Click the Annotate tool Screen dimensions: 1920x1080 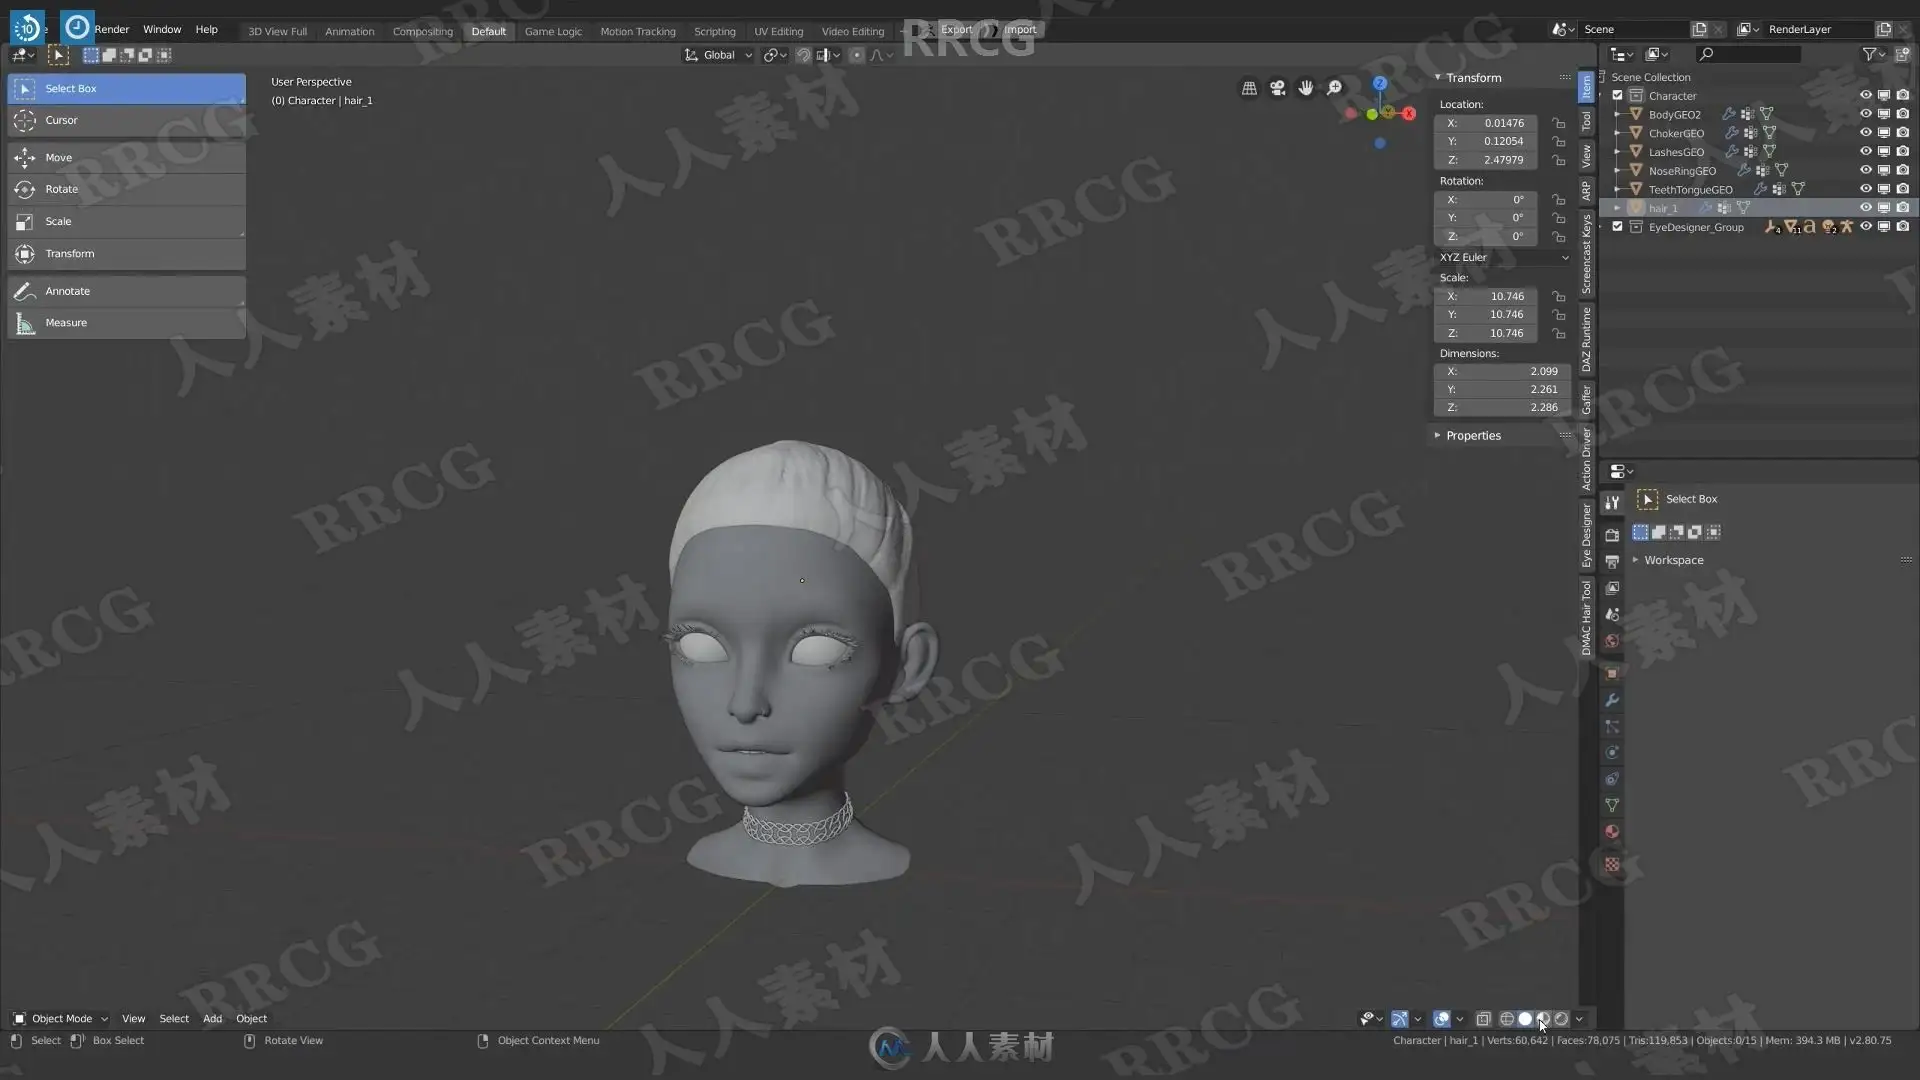[67, 291]
